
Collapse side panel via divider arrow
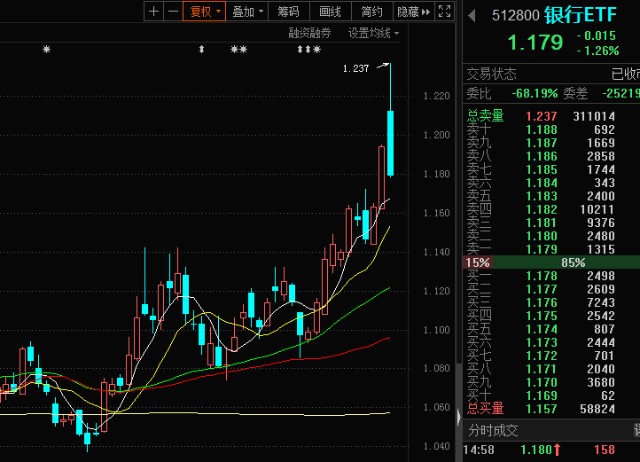pos(458,416)
